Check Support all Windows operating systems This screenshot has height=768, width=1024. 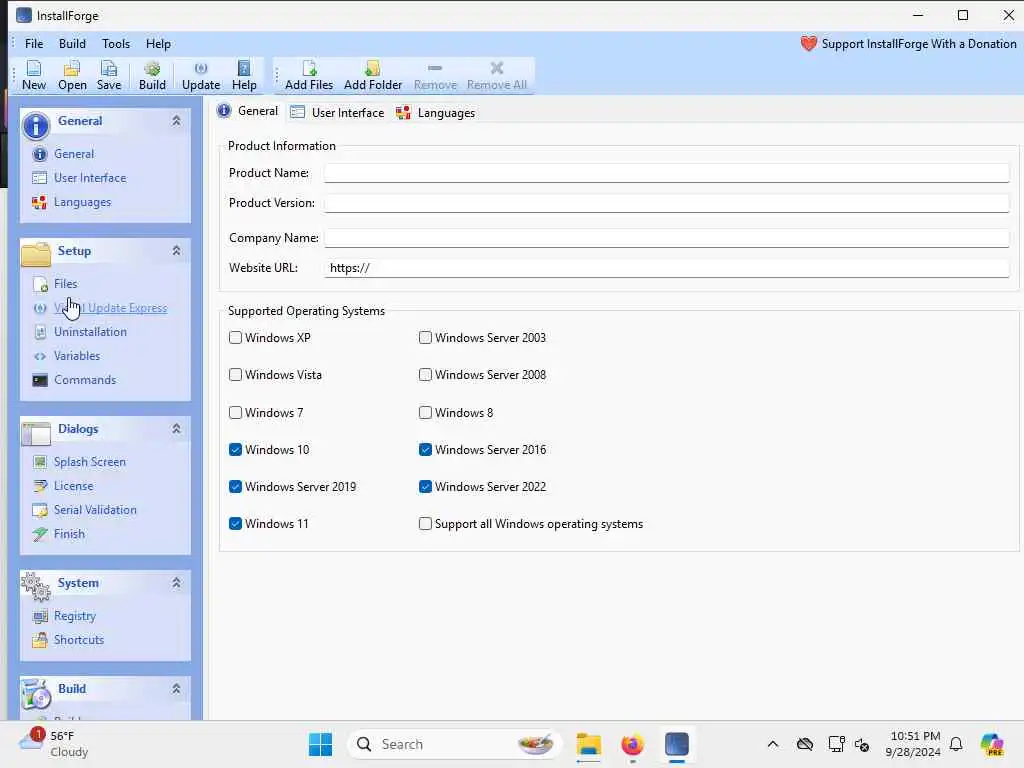tap(425, 524)
